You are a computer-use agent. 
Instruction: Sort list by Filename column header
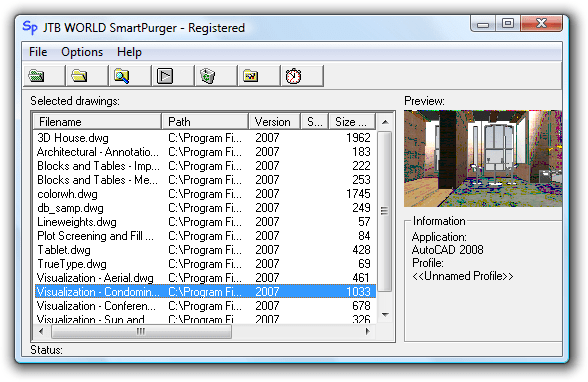pyautogui.click(x=98, y=122)
